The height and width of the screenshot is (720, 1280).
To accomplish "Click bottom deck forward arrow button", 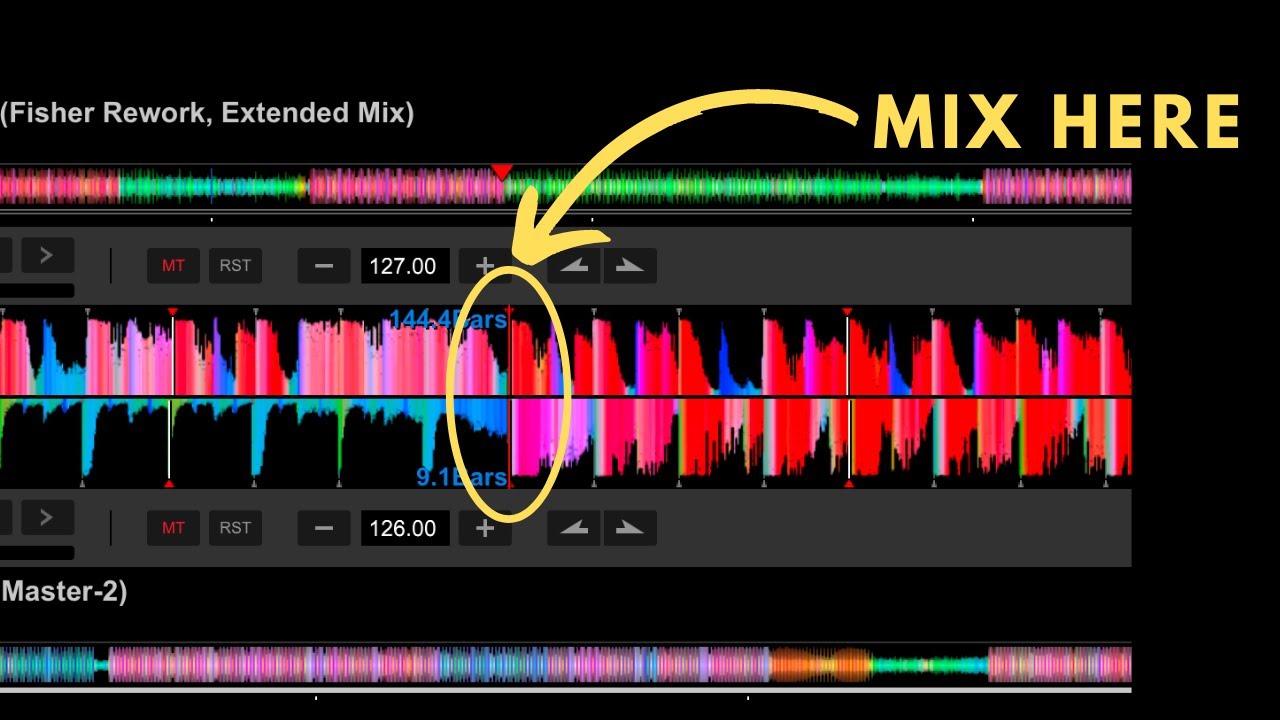I will click(x=47, y=518).
